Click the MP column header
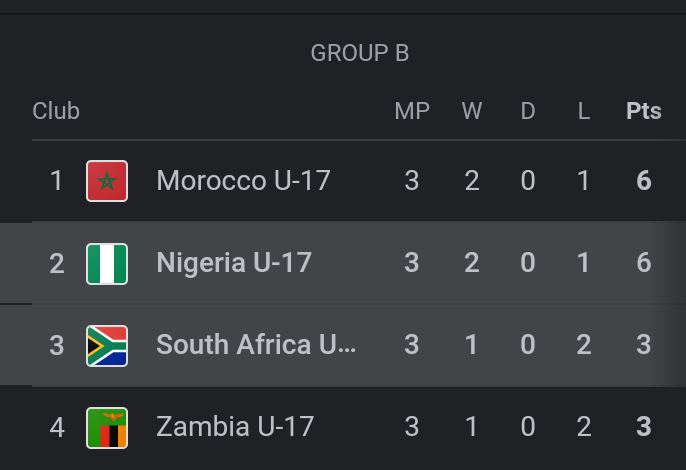This screenshot has height=470, width=686. tap(412, 111)
